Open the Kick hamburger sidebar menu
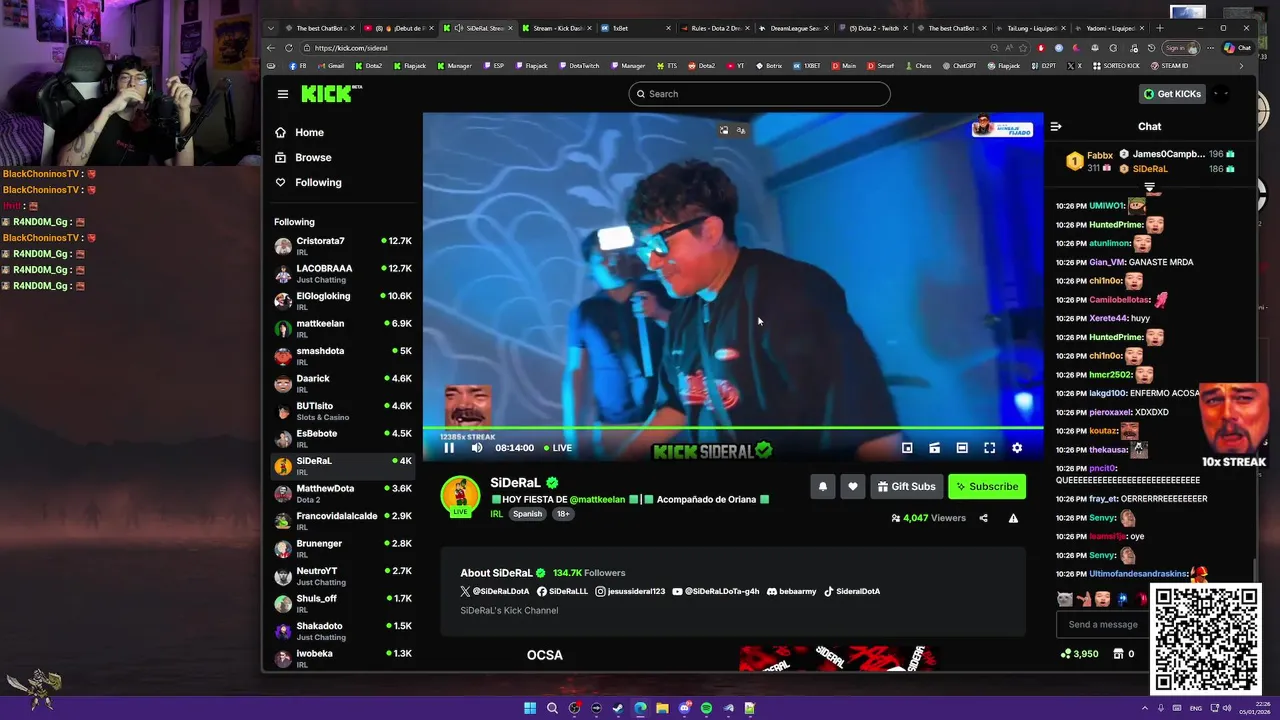This screenshot has width=1280, height=720. (x=283, y=94)
